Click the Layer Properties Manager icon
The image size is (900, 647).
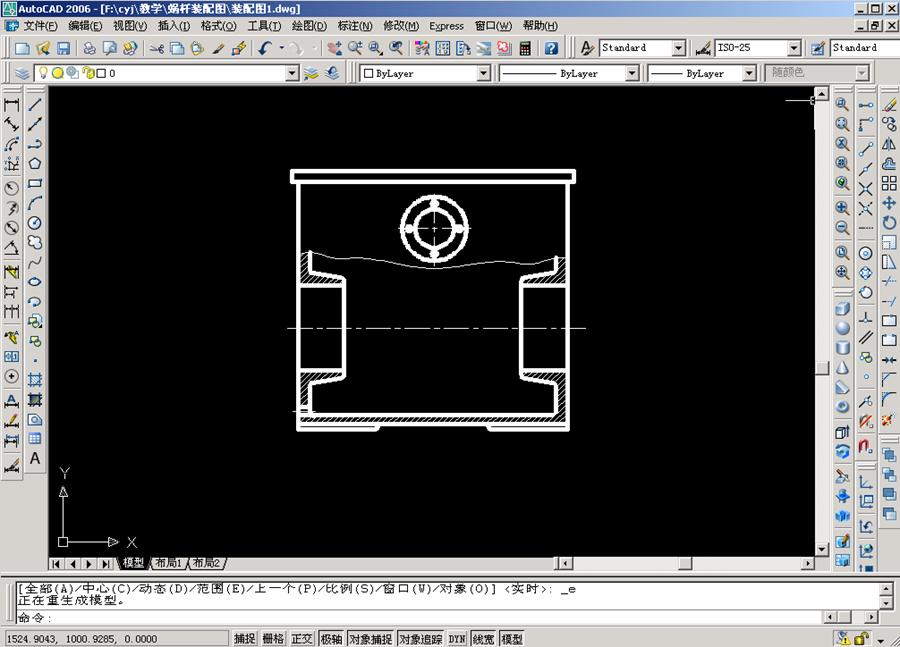(x=20, y=72)
